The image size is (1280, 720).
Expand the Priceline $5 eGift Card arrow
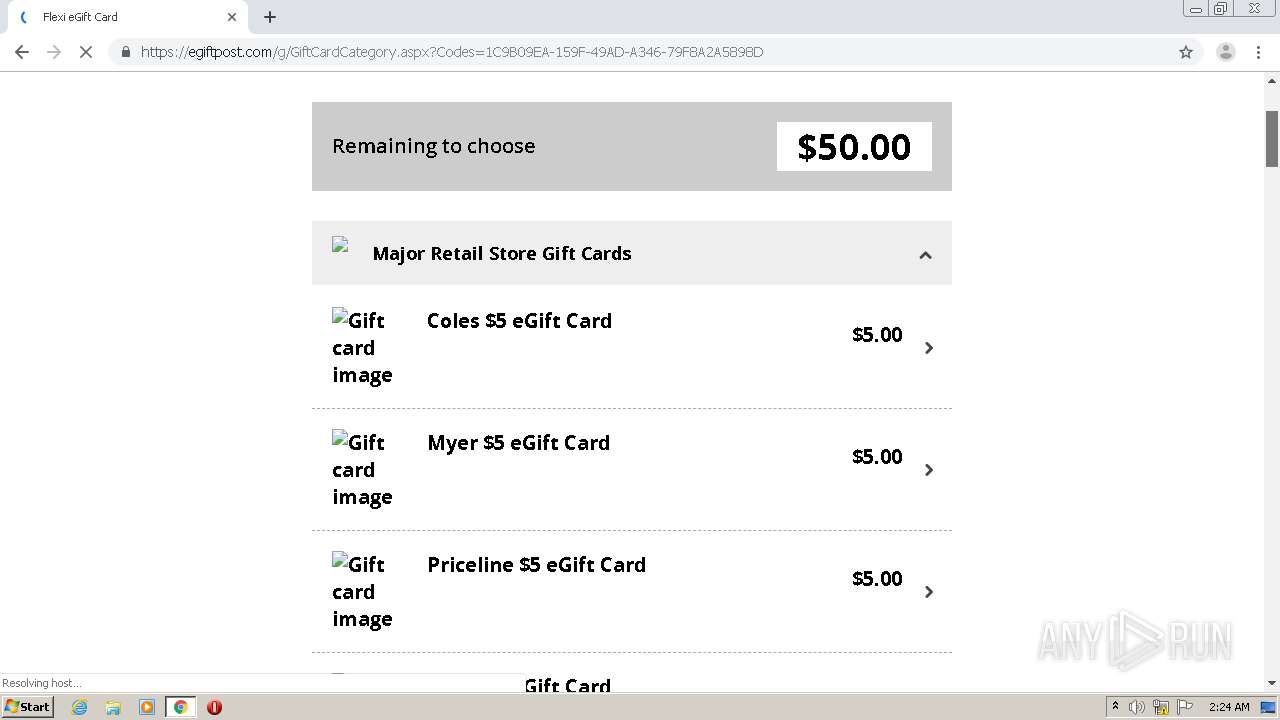[x=929, y=592]
